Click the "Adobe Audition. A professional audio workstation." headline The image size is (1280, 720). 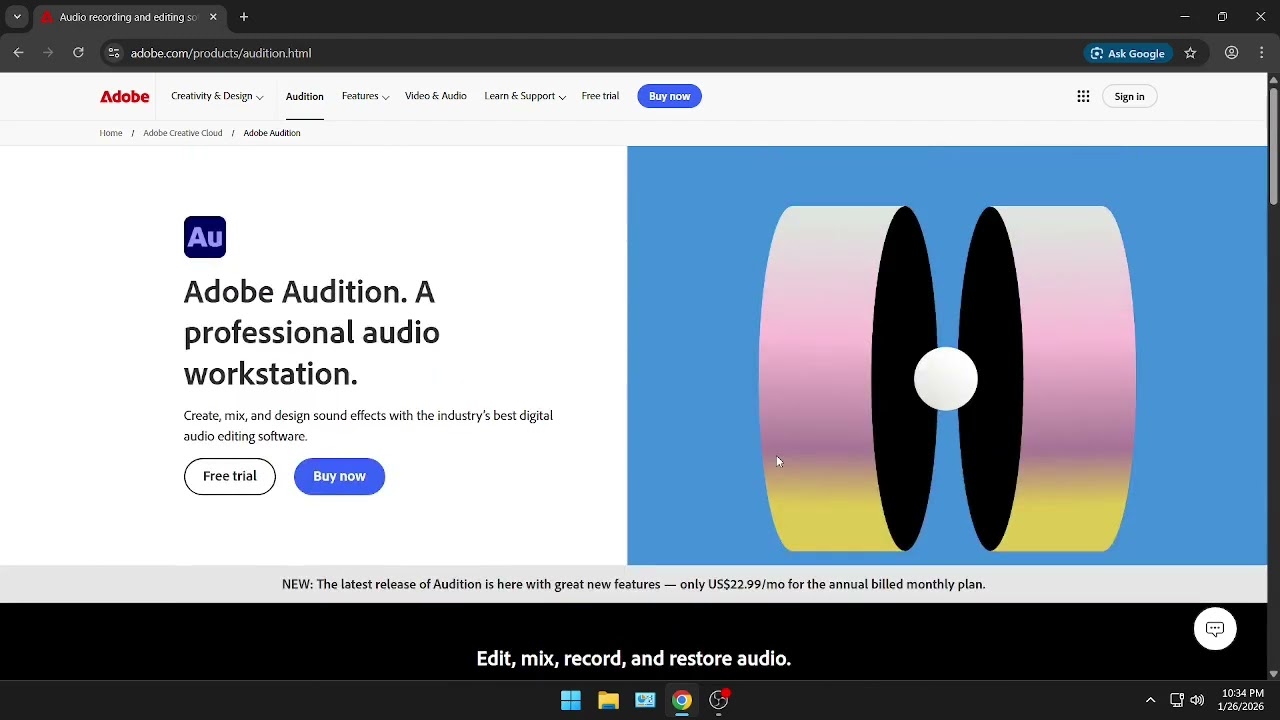(x=311, y=332)
